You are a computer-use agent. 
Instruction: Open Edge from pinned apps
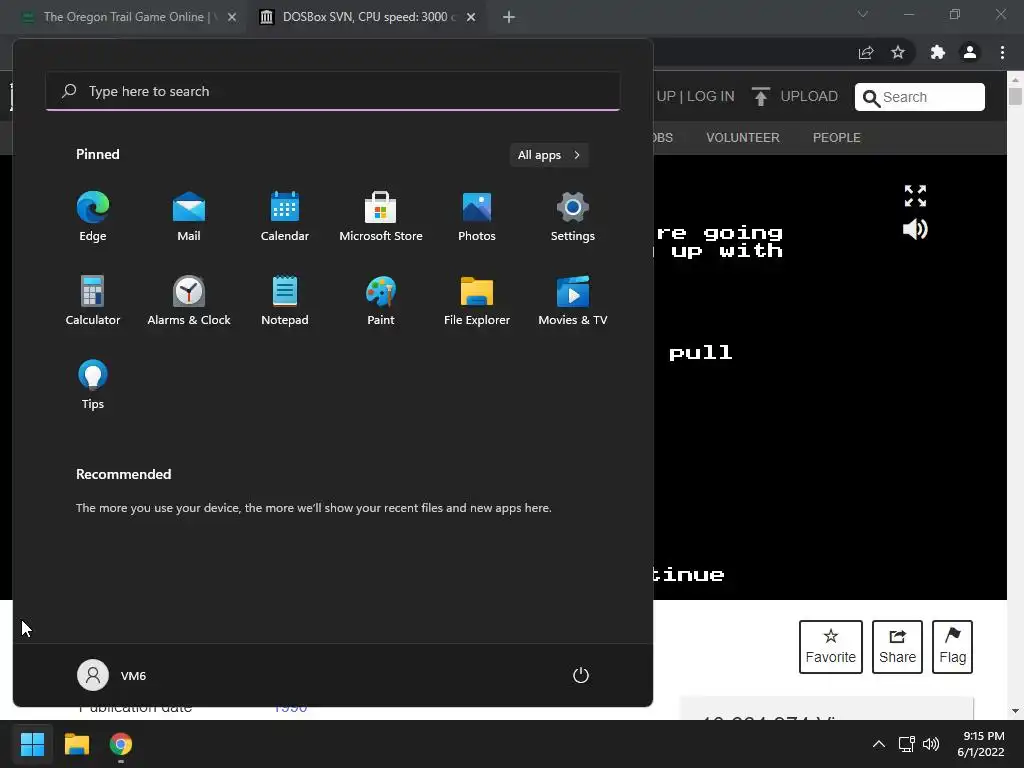tap(93, 217)
